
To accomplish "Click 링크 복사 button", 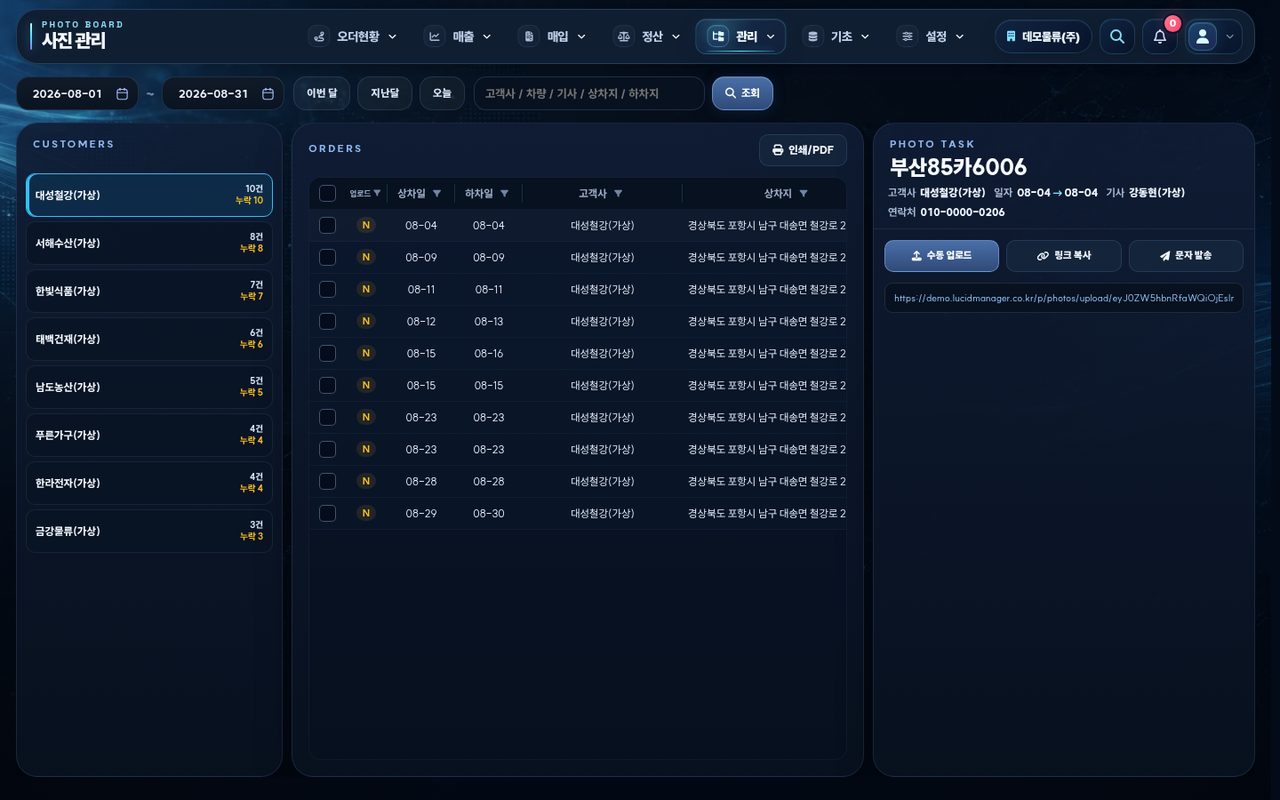I will point(1064,256).
